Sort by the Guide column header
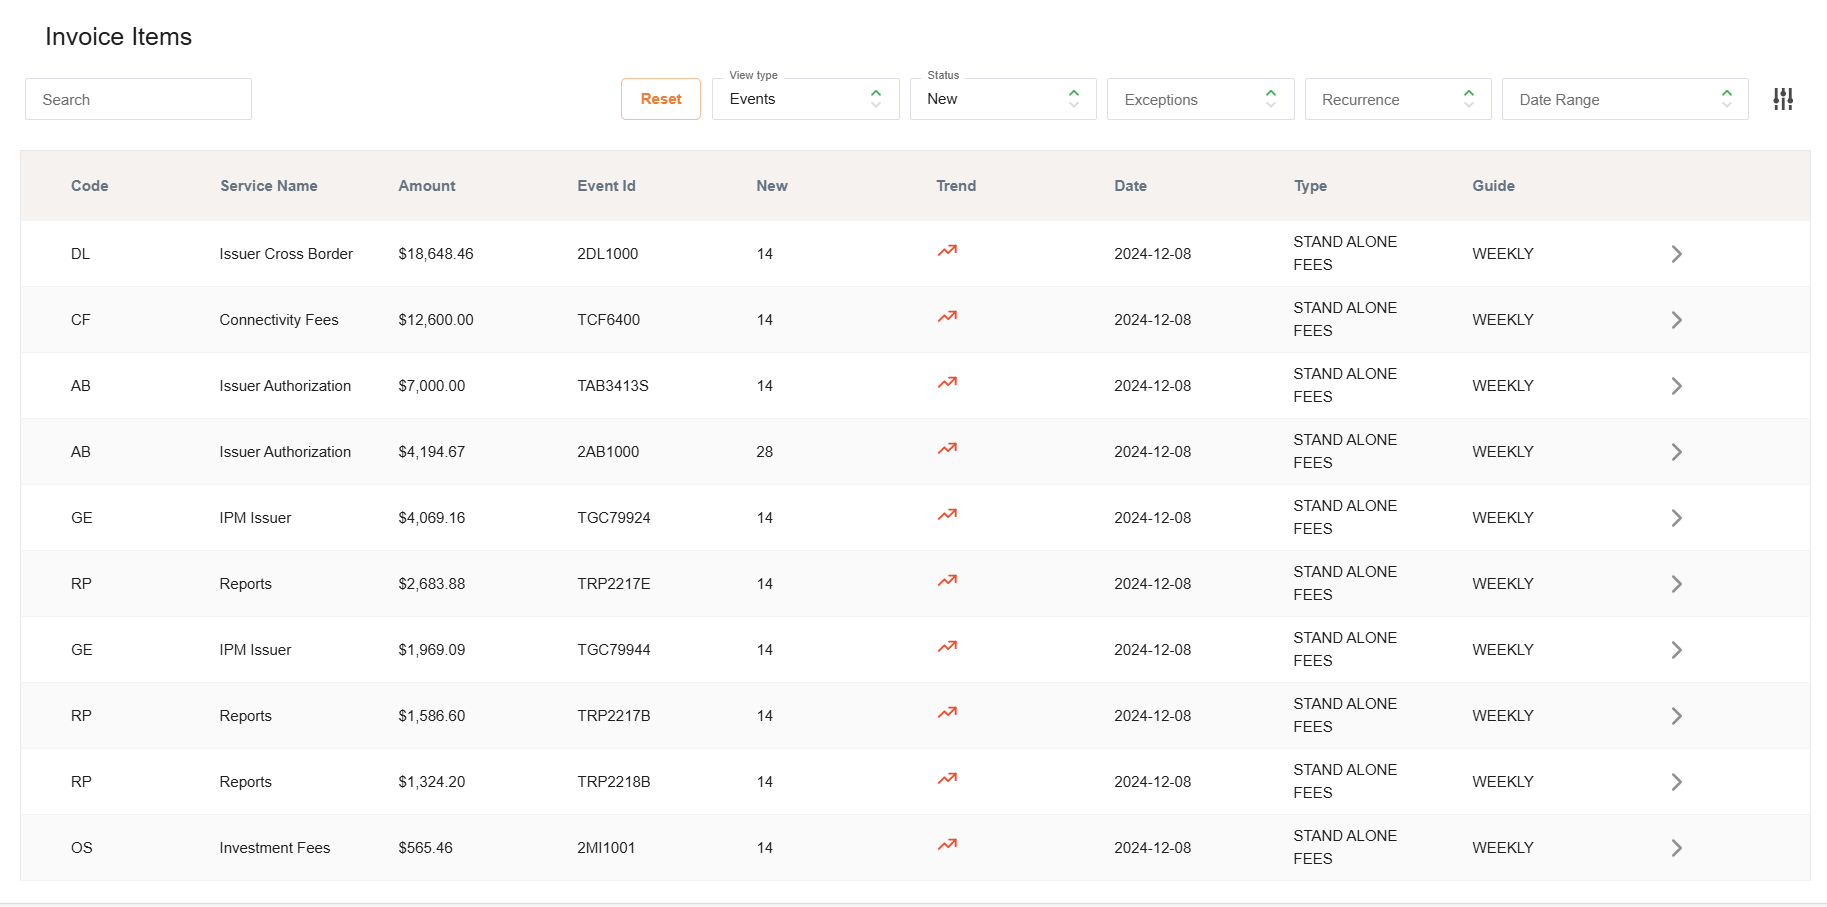 pyautogui.click(x=1494, y=186)
